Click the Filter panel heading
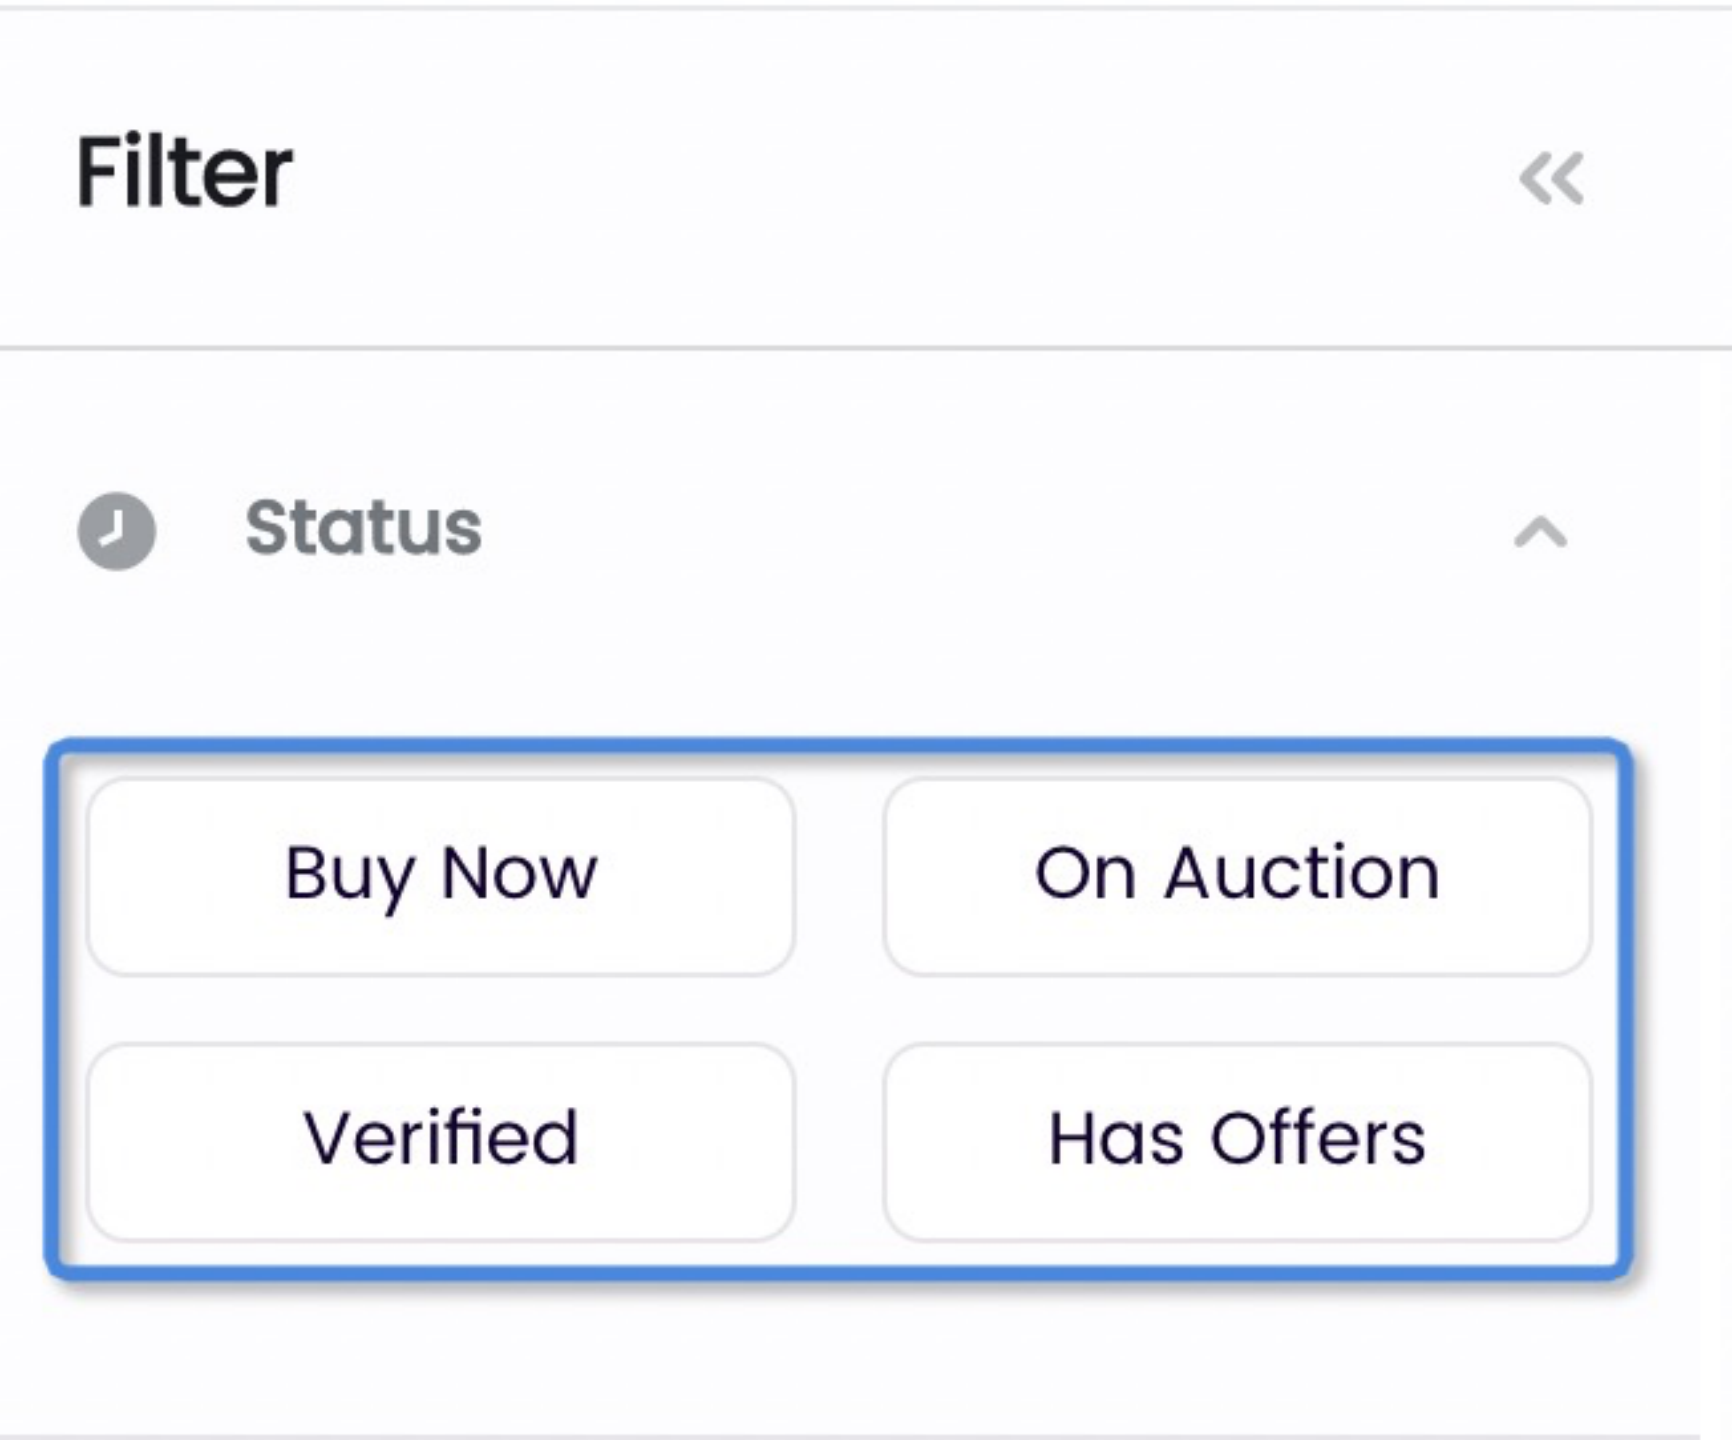1732x1440 pixels. click(x=184, y=172)
